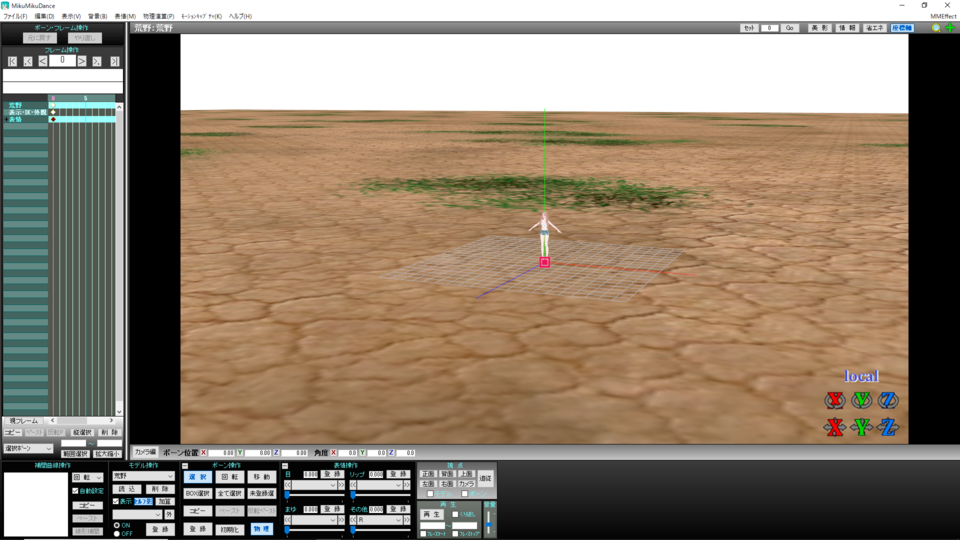Go to next frame with > arrow

tap(82, 61)
